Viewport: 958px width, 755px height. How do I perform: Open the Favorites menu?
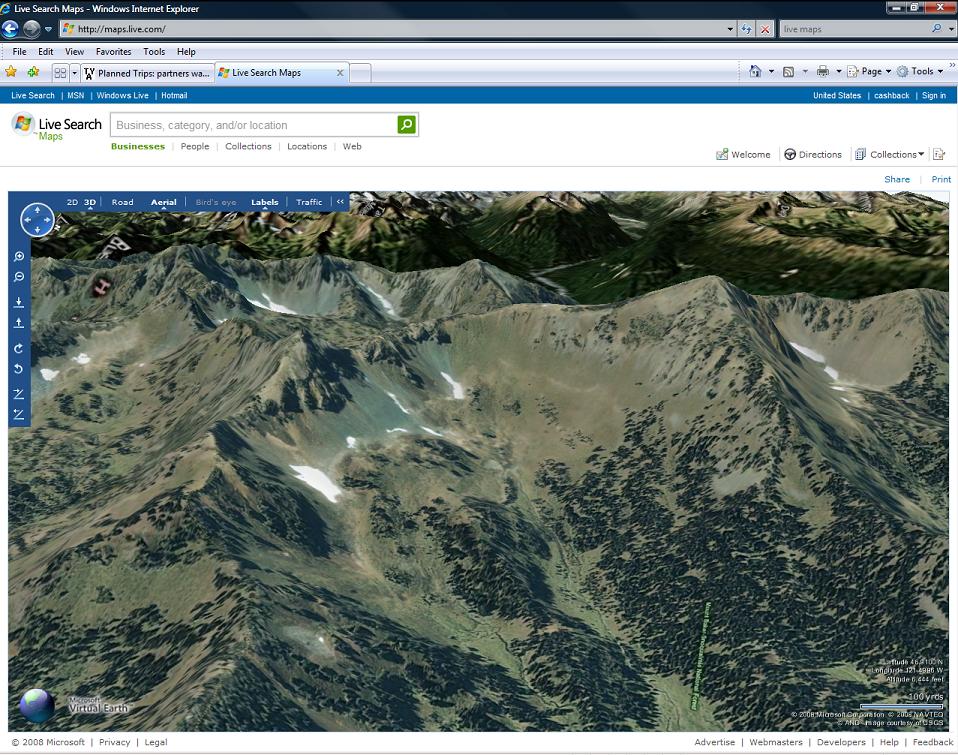113,52
